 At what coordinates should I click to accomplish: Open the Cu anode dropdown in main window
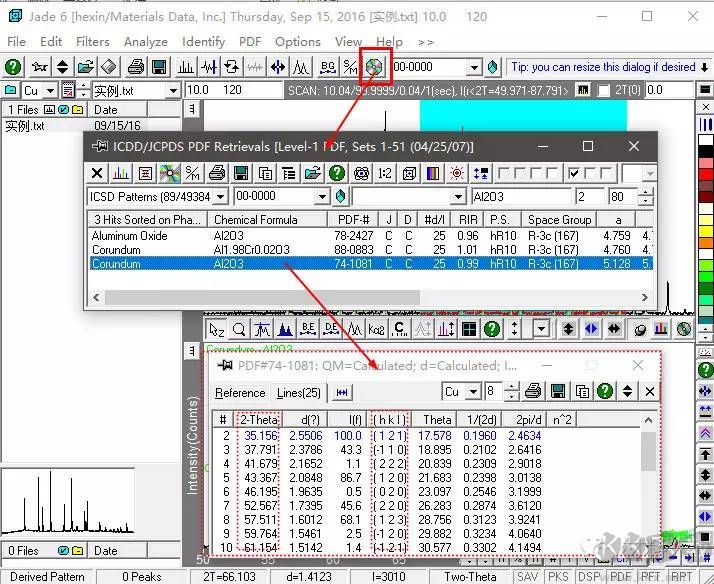click(50, 91)
